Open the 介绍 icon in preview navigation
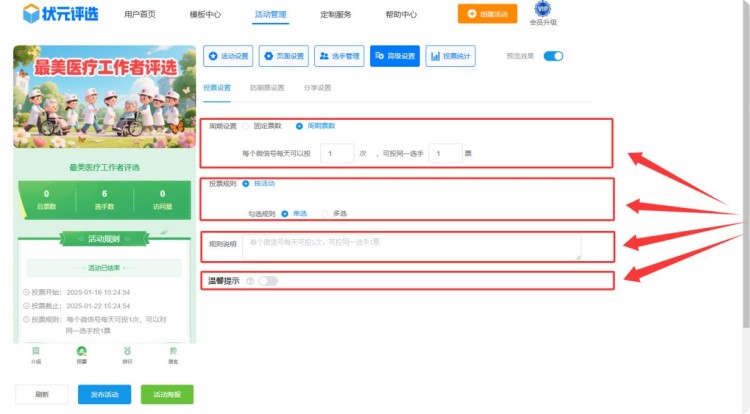 tap(36, 352)
